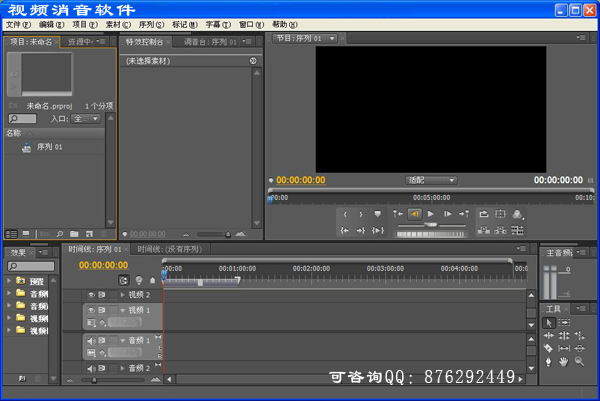Click Set Encore chapter marker bulb icon
This screenshot has width=600, height=401.
click(139, 280)
